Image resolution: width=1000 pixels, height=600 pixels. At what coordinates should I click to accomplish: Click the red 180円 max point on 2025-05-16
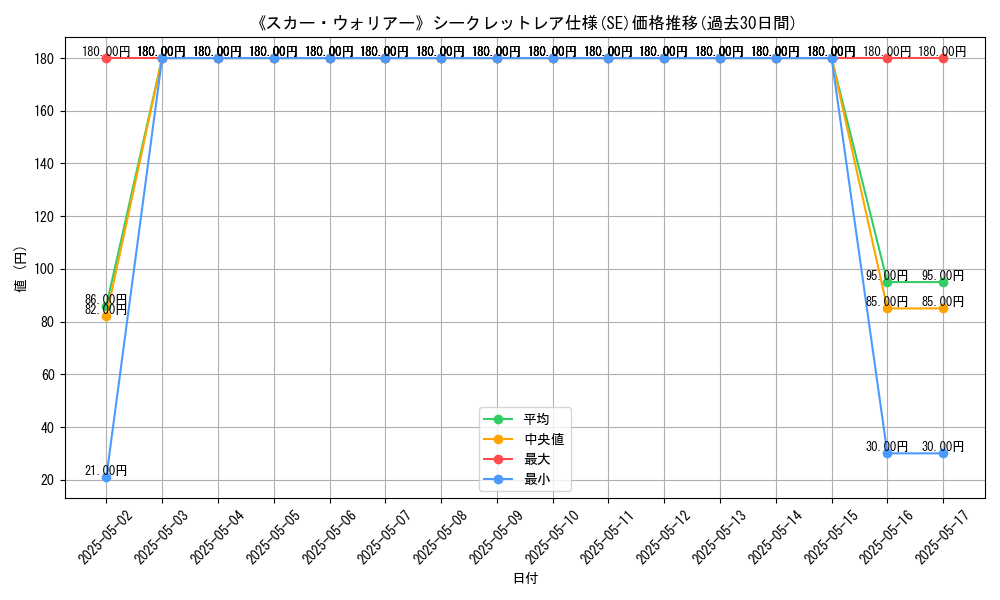coord(887,59)
